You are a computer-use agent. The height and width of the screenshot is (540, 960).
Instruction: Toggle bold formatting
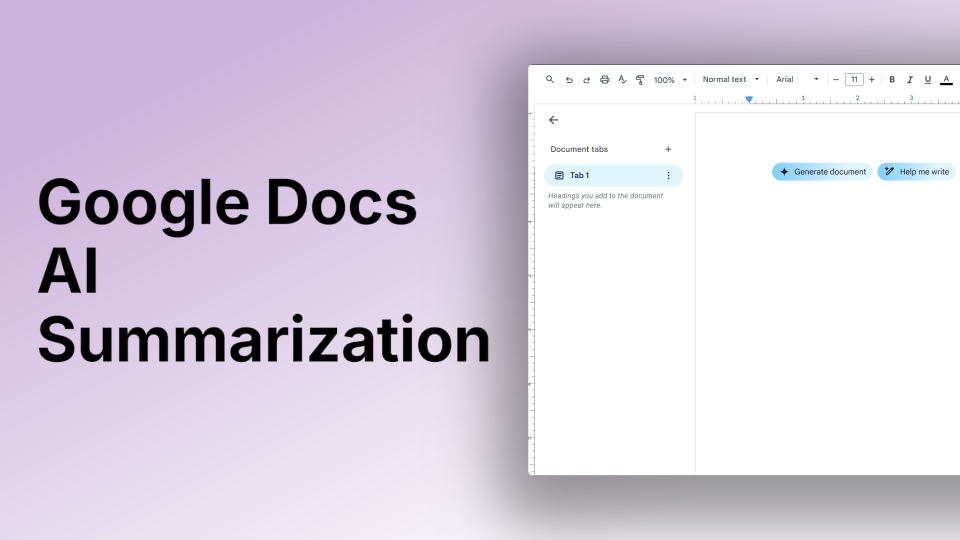tap(892, 80)
